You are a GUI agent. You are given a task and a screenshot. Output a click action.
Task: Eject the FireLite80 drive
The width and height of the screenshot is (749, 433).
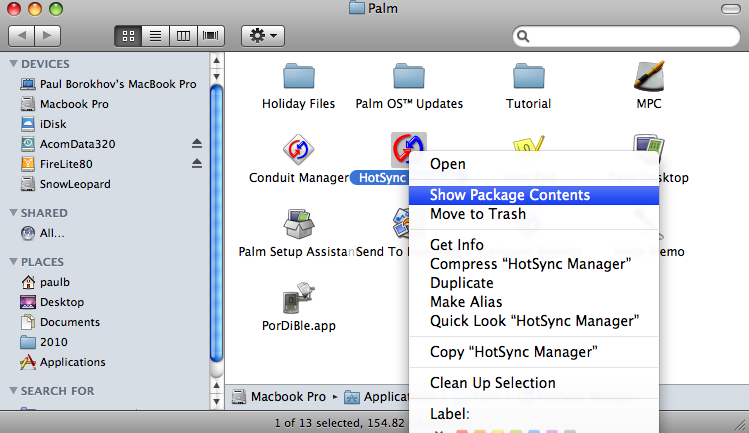pos(197,163)
